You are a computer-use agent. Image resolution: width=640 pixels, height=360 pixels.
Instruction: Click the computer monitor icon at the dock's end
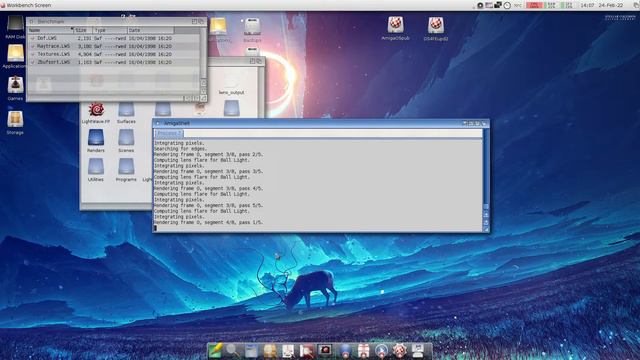(x=418, y=351)
